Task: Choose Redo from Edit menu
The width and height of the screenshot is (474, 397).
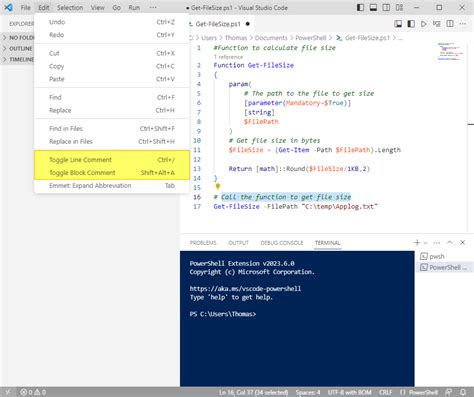Action: (x=112, y=35)
